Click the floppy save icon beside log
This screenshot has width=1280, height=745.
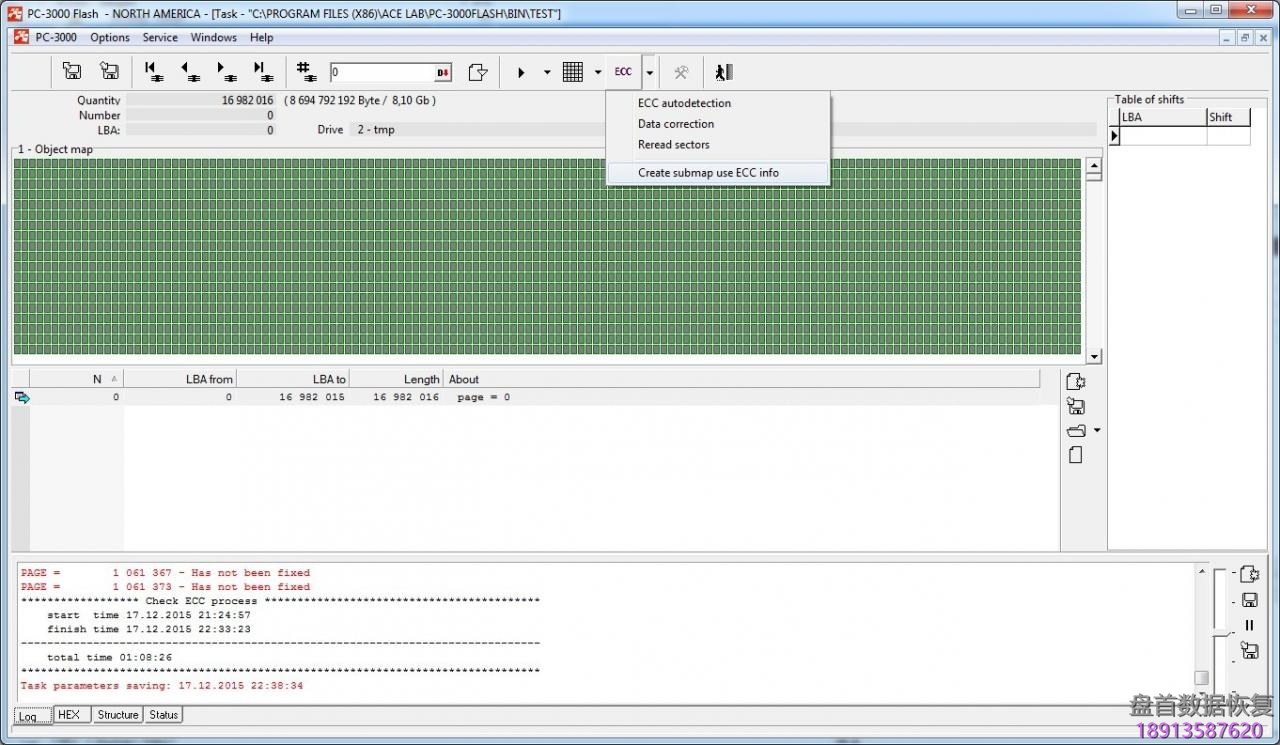1249,600
